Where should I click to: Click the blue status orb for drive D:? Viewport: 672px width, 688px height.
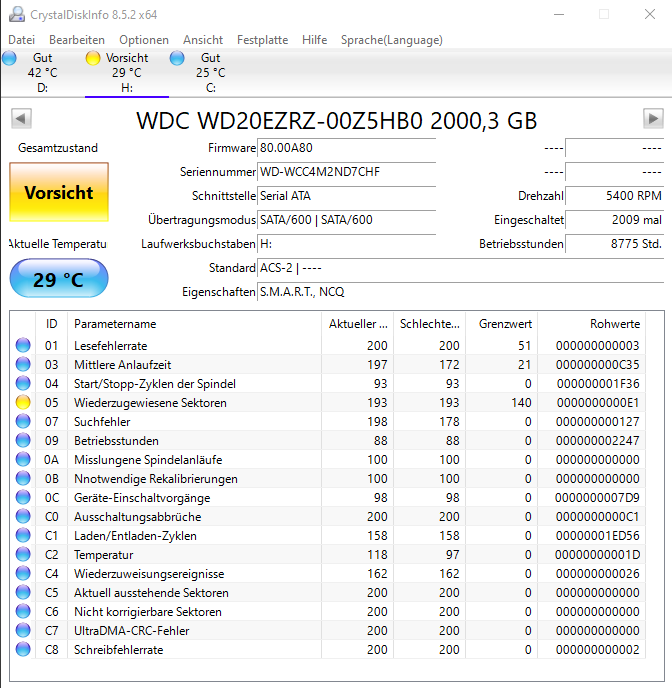click(9, 58)
